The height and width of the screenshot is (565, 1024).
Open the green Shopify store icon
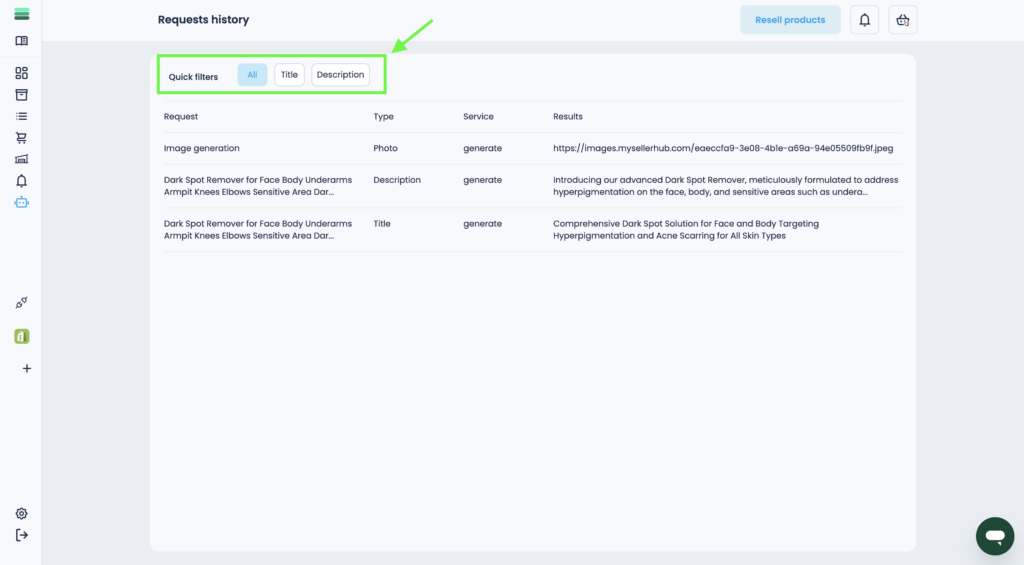[x=21, y=336]
